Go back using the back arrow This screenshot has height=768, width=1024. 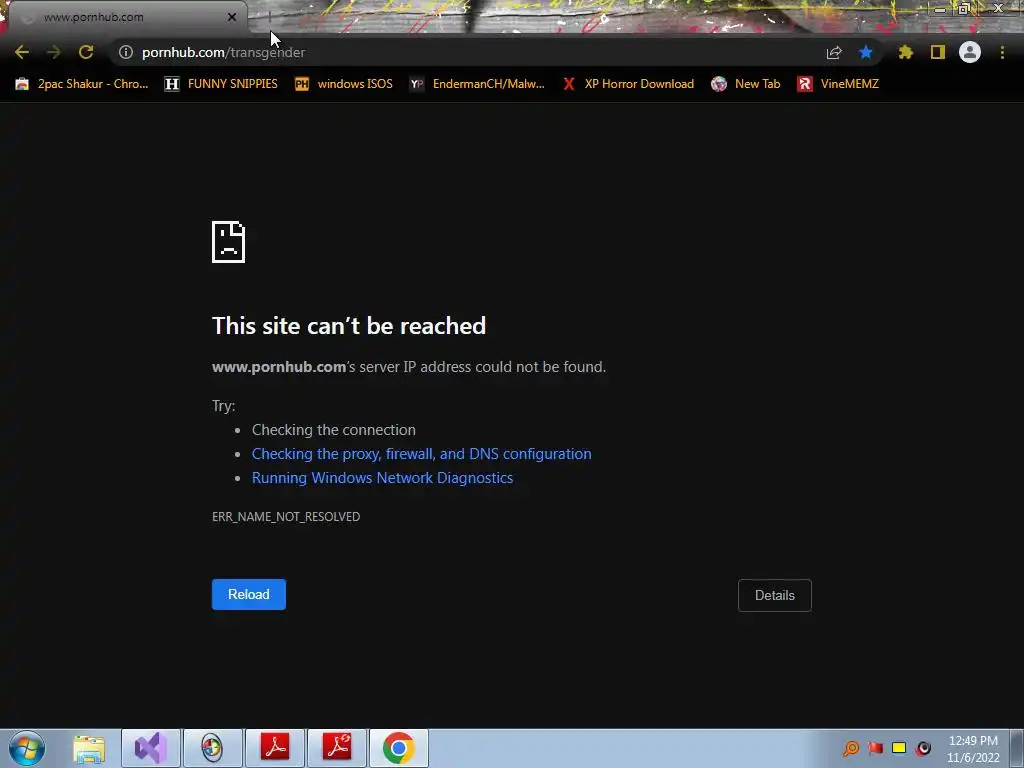click(22, 52)
